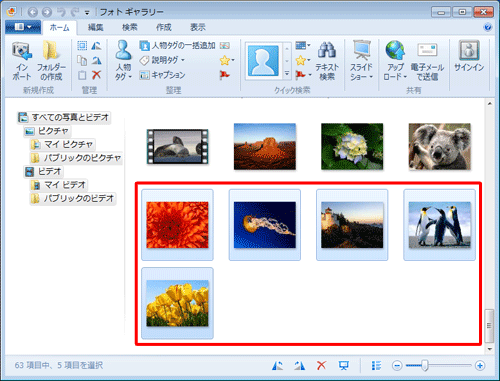The height and width of the screenshot is (381, 500).
Task: Select マイ ピクチャ folder
Action: 62,144
